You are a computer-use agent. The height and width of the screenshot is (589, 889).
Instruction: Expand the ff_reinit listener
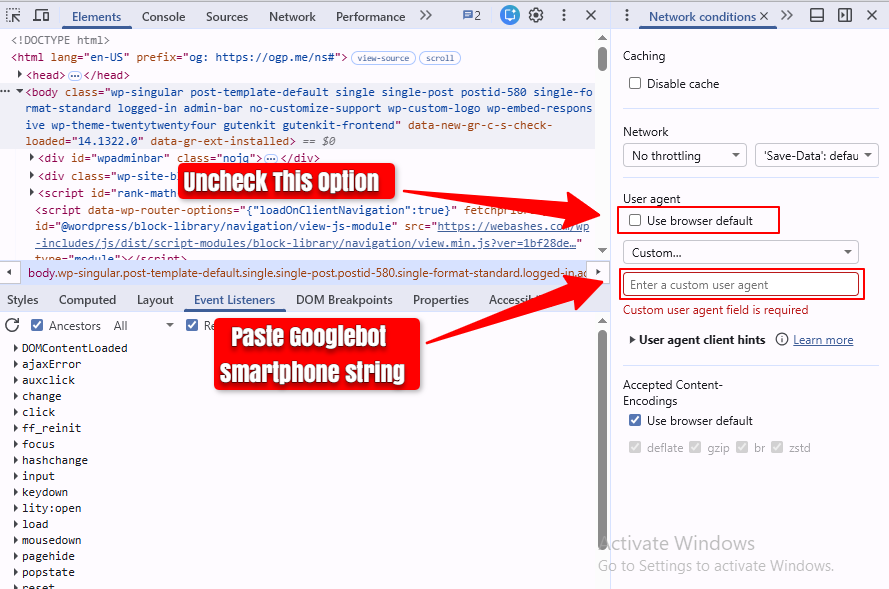[15, 428]
